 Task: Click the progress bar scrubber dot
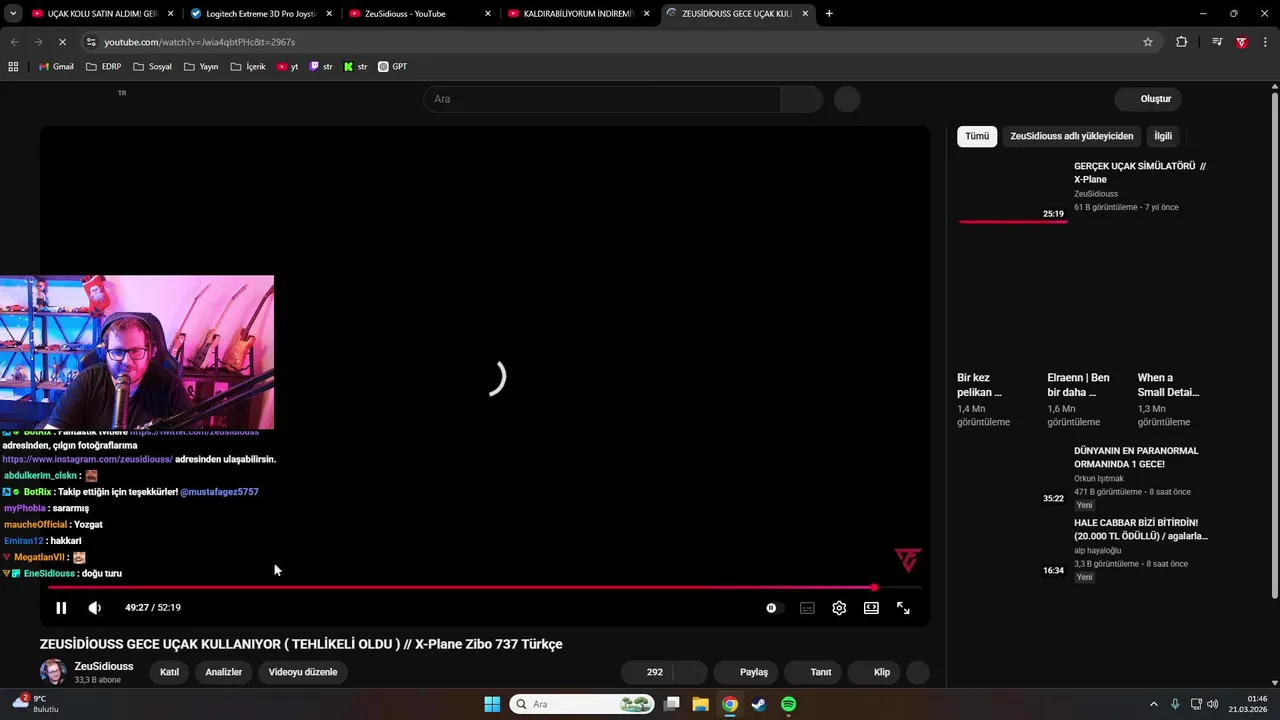point(874,587)
